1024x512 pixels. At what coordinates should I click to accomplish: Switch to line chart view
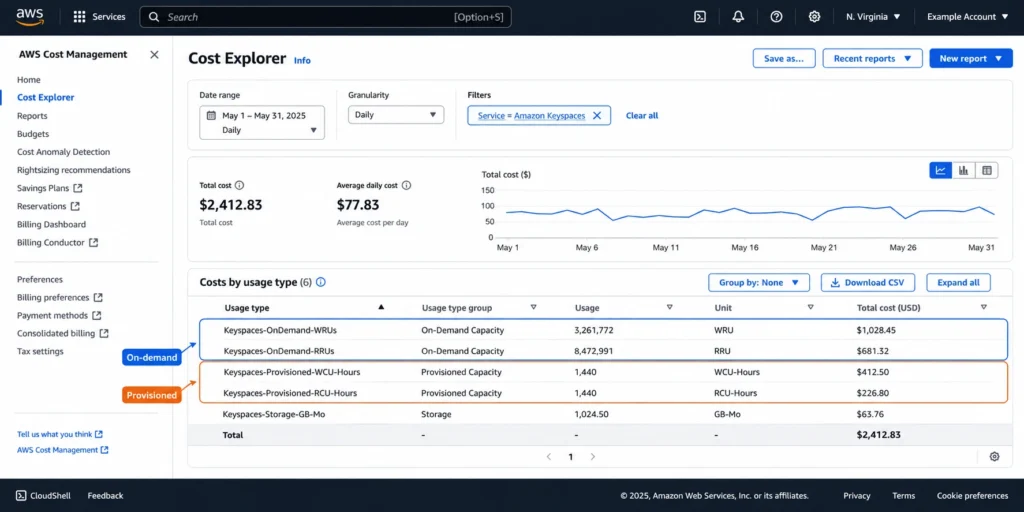point(940,170)
